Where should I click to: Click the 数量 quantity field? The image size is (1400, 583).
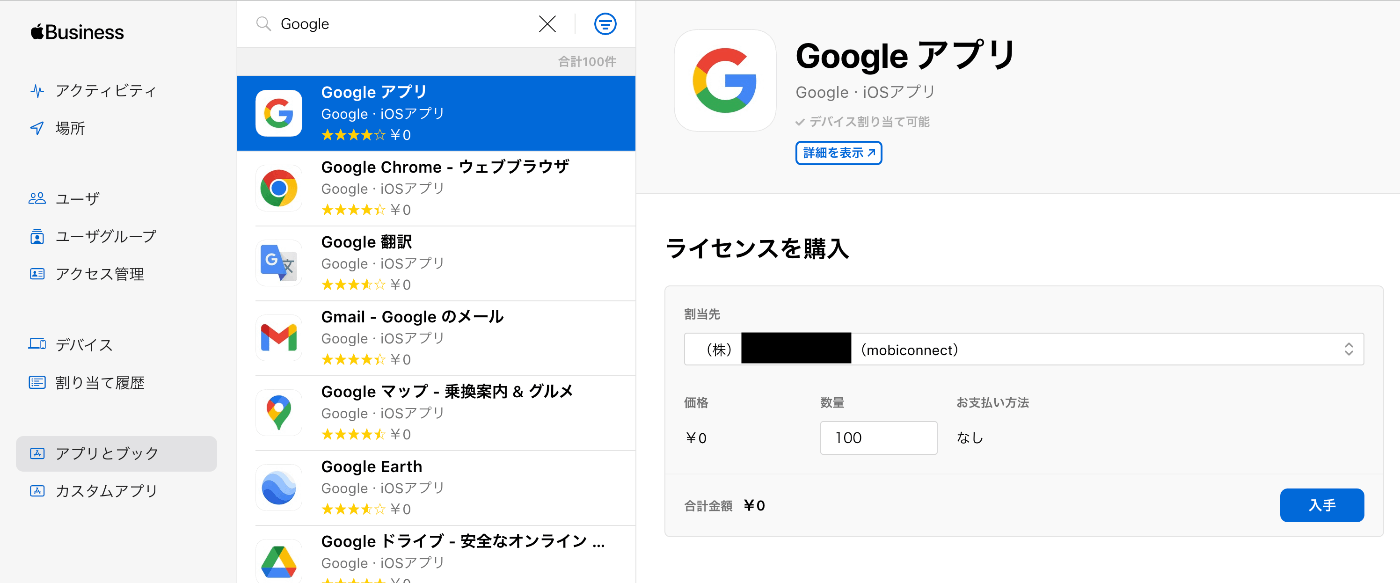tap(879, 438)
